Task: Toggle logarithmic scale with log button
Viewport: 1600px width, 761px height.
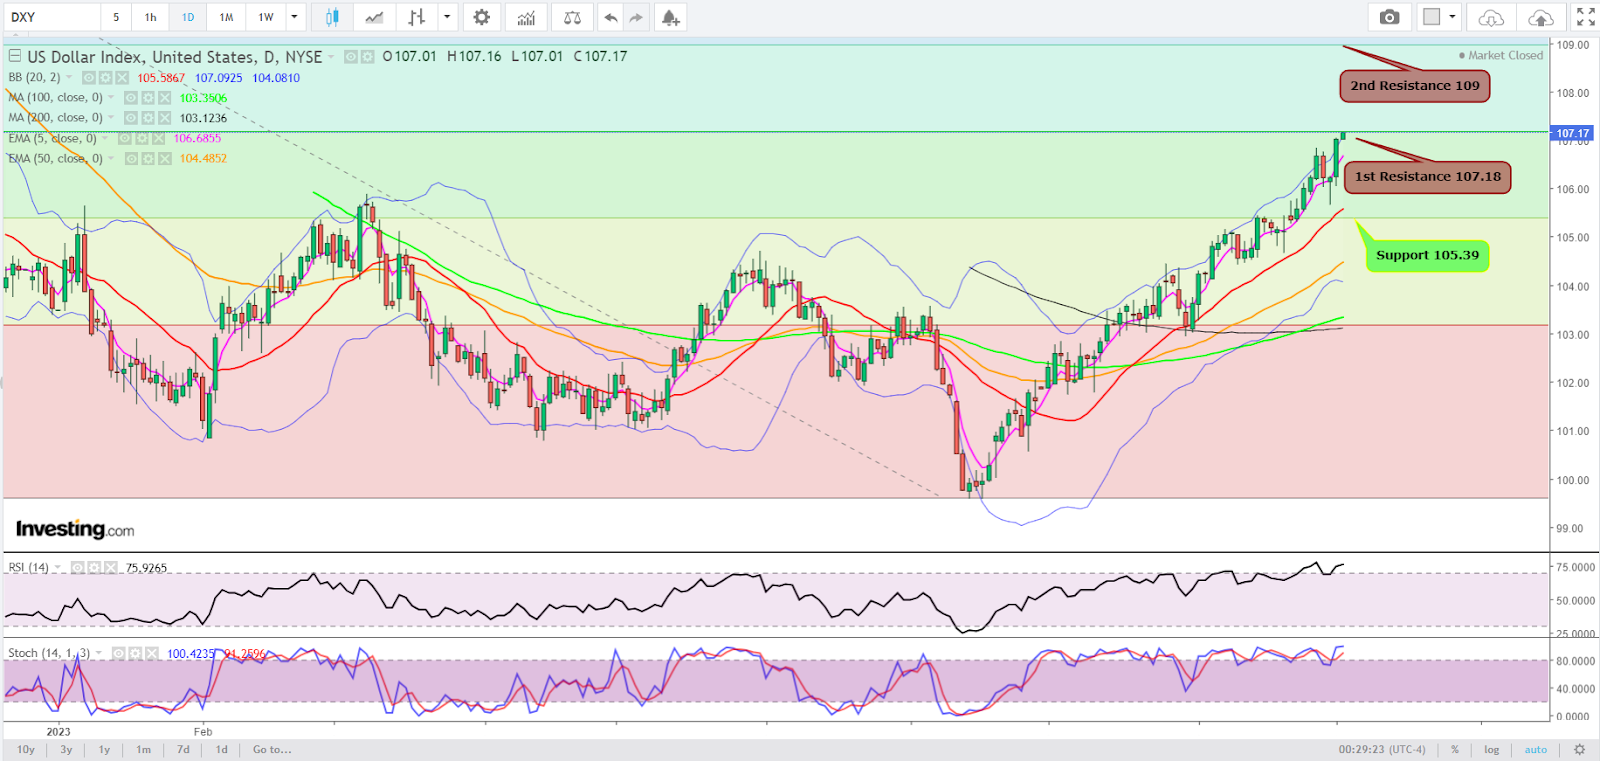Action: (1491, 749)
